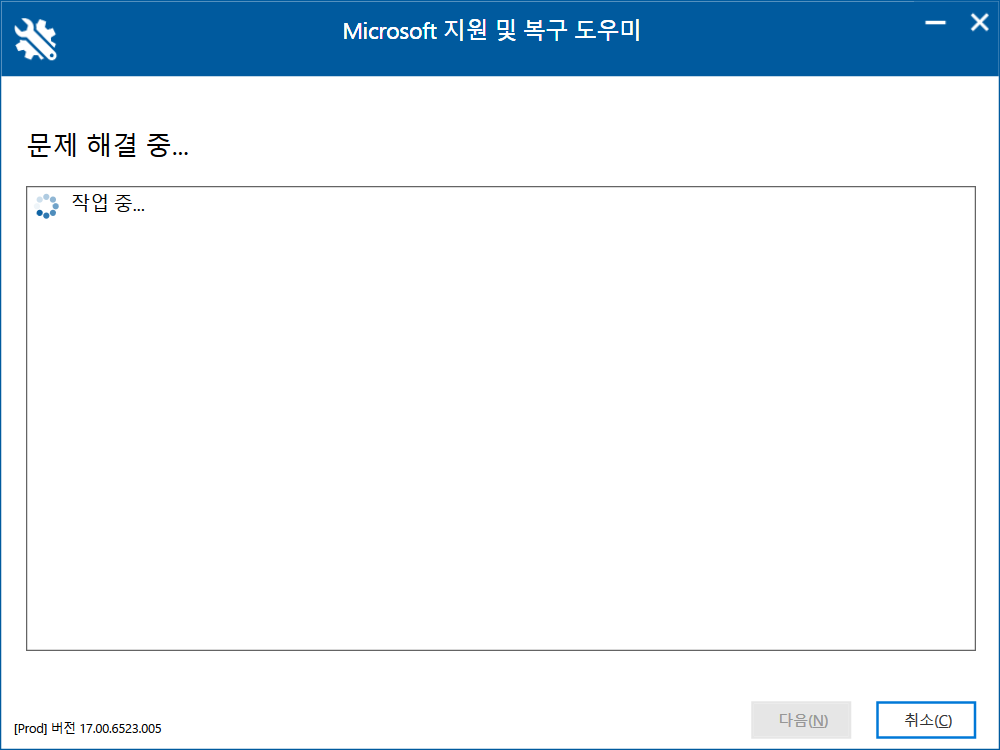Screen dimensions: 1000x750
Task: Click the disabled 다음(N) button
Action: [801, 720]
